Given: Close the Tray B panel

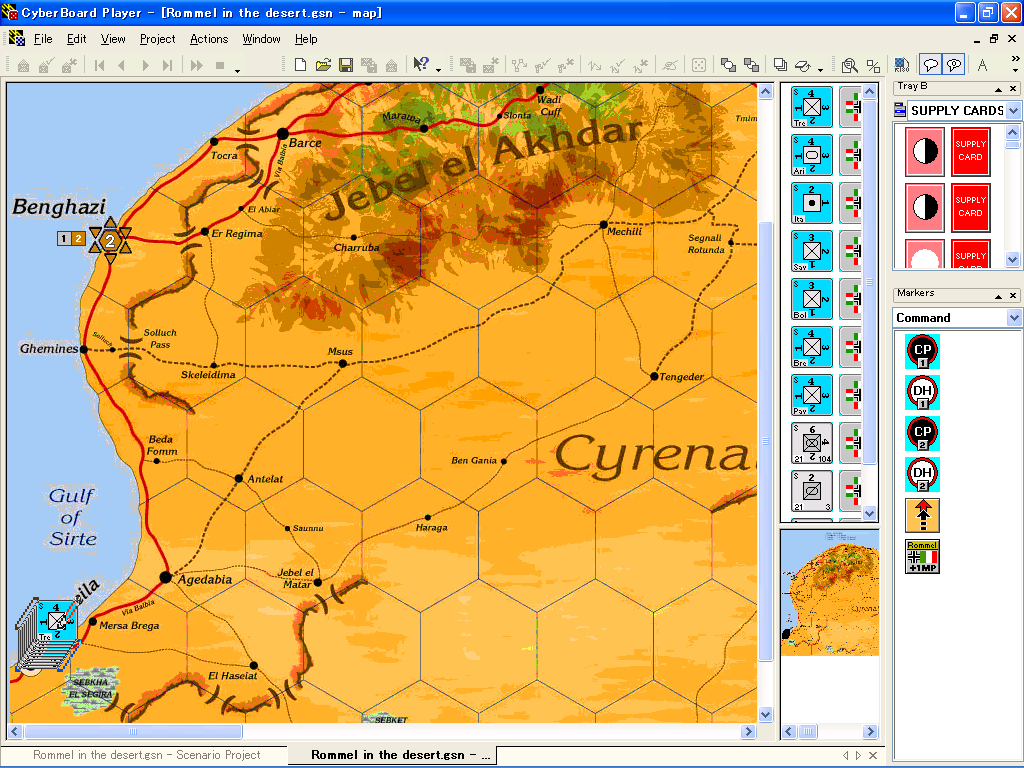Looking at the screenshot, I should [1013, 89].
